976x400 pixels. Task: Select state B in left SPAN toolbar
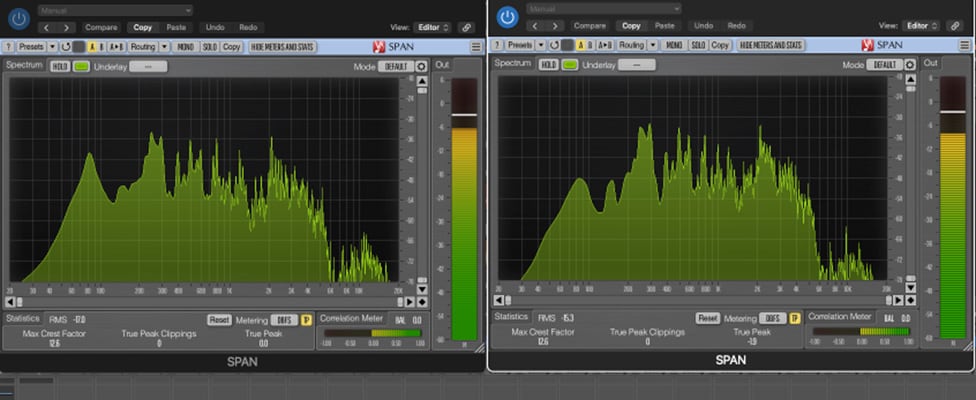[101, 47]
